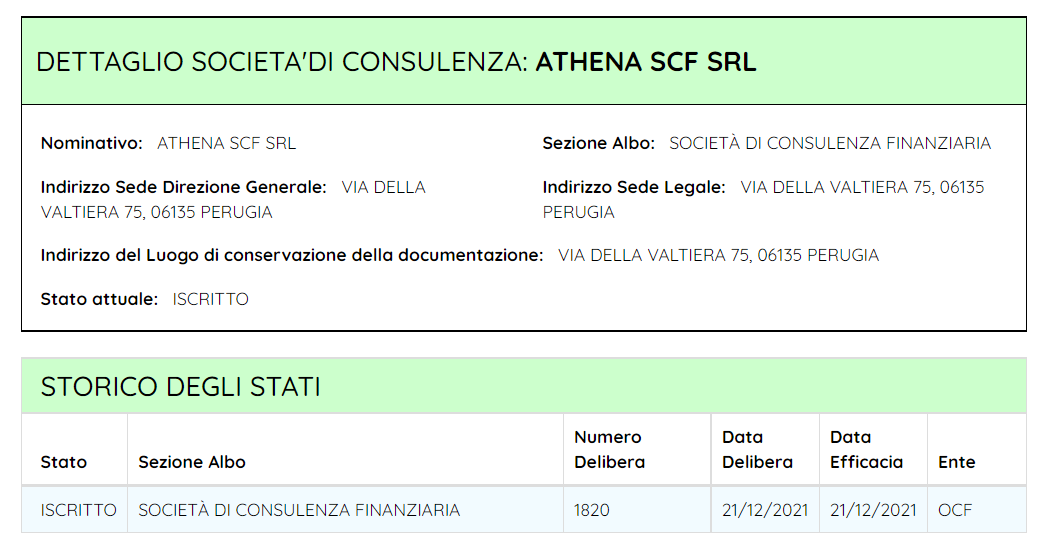Click the delibera number 1820 cell
Image resolution: width=1051 pixels, height=551 pixels.
[593, 510]
